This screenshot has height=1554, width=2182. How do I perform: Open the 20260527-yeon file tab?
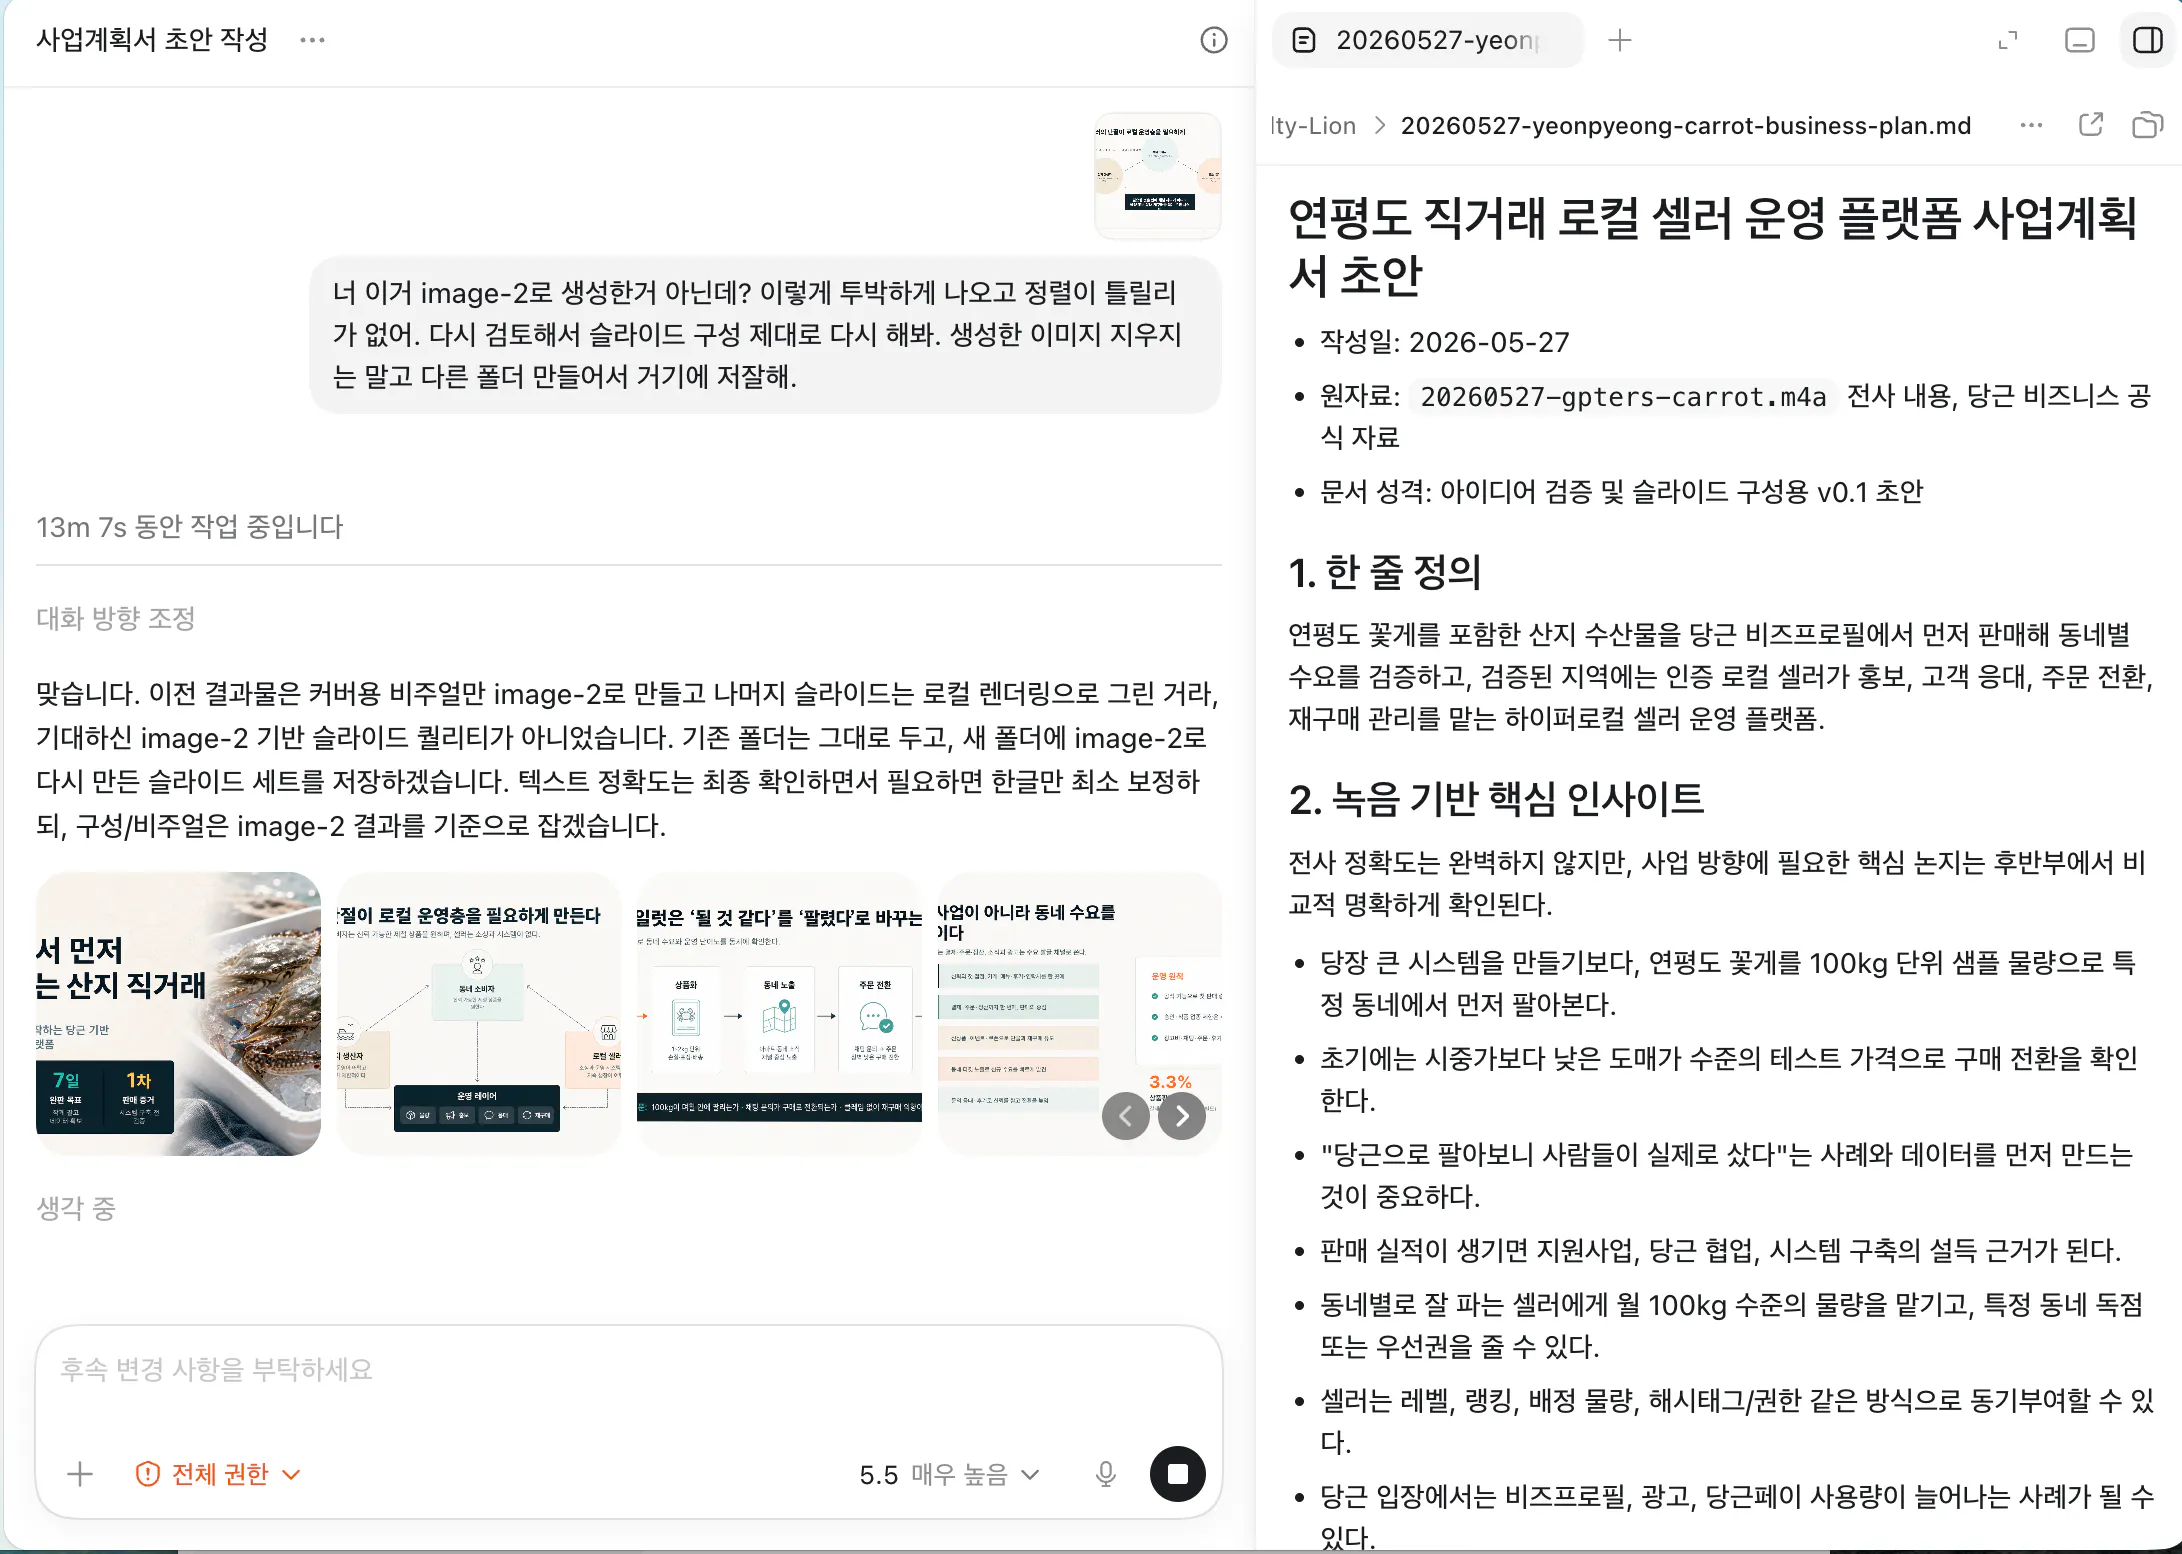pos(1428,40)
